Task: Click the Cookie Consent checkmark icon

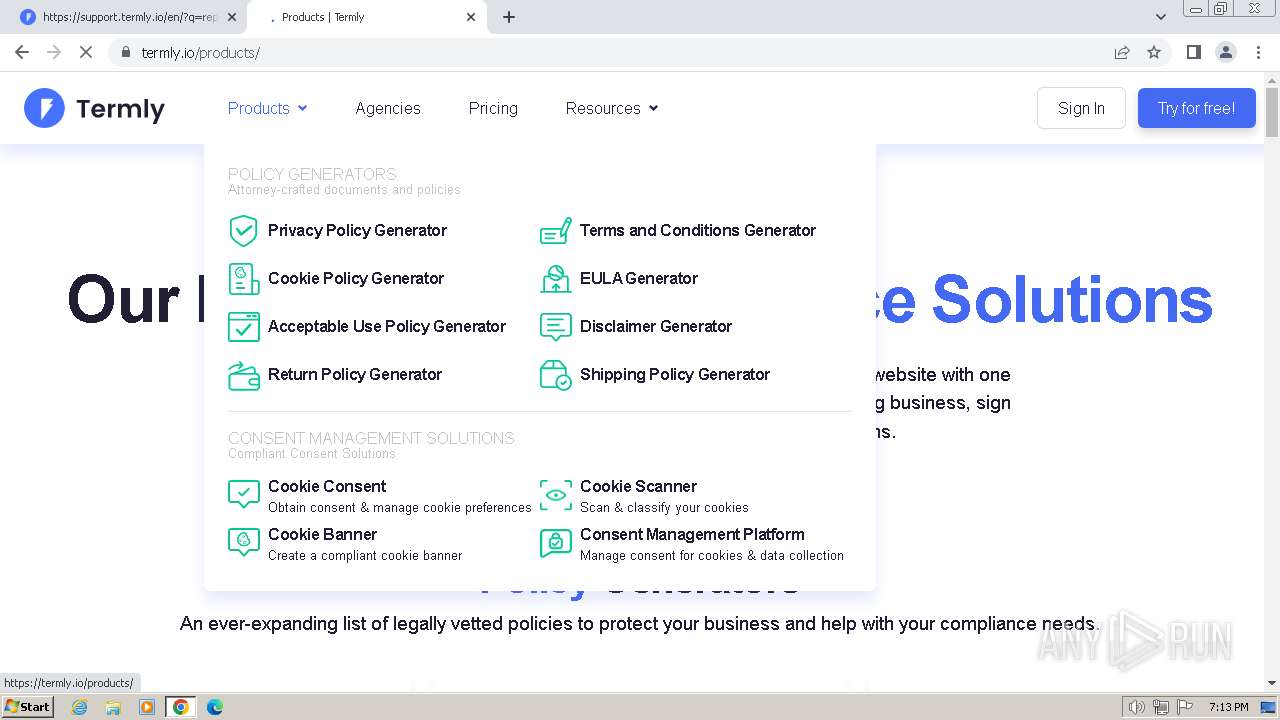Action: coord(244,494)
